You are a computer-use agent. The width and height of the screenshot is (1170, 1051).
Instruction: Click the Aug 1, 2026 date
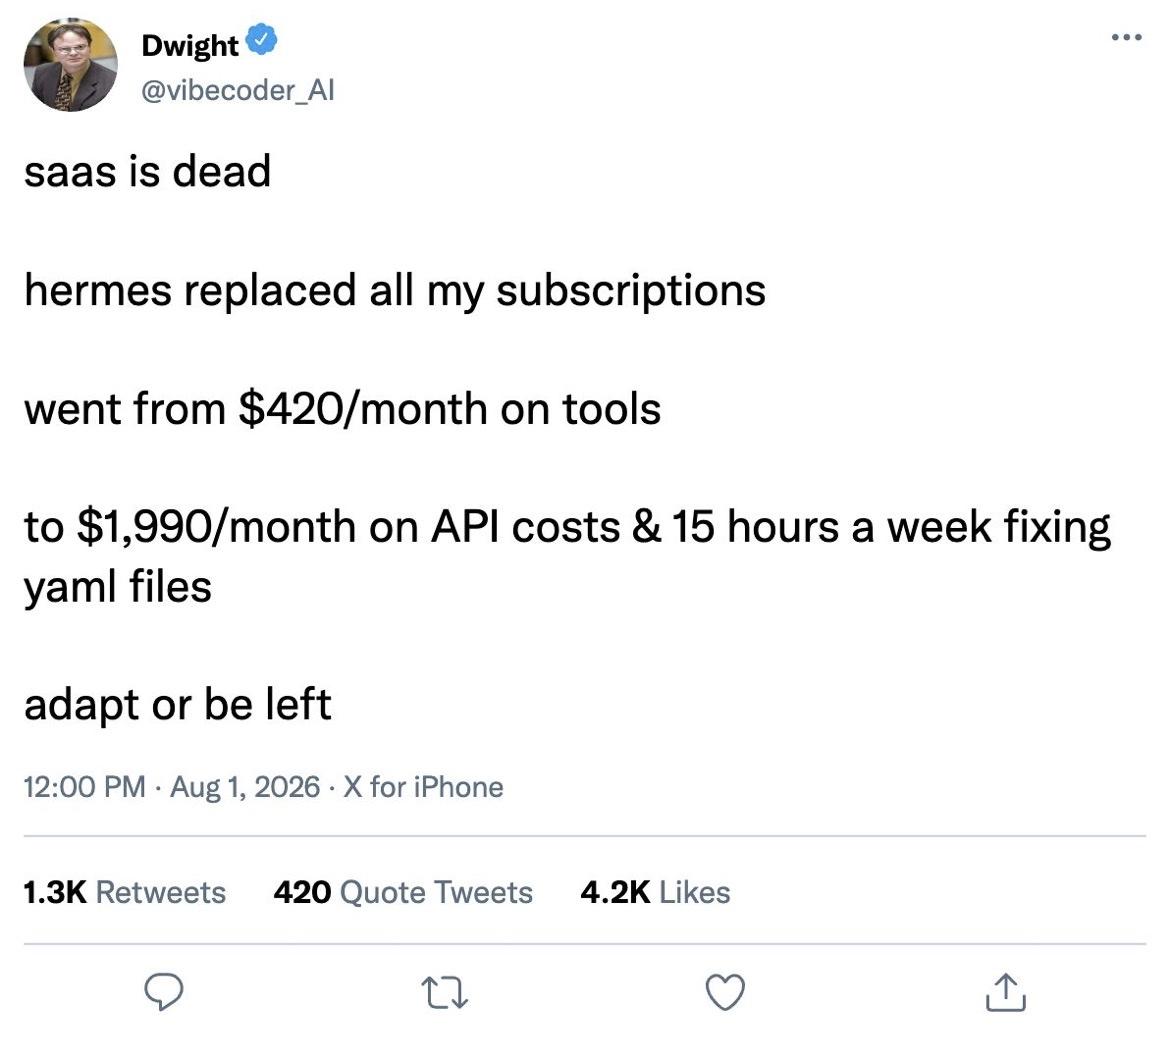[x=245, y=787]
